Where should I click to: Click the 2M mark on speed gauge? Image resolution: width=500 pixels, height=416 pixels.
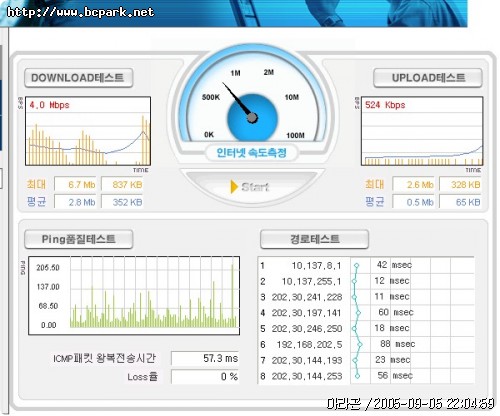(269, 72)
